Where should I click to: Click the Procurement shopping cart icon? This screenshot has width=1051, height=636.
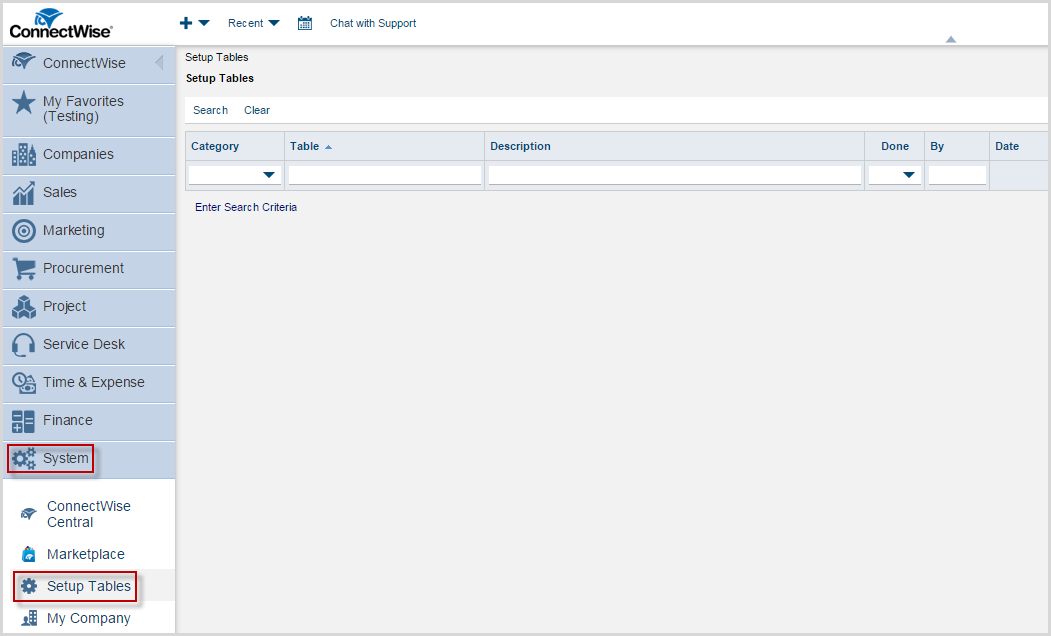pyautogui.click(x=24, y=269)
